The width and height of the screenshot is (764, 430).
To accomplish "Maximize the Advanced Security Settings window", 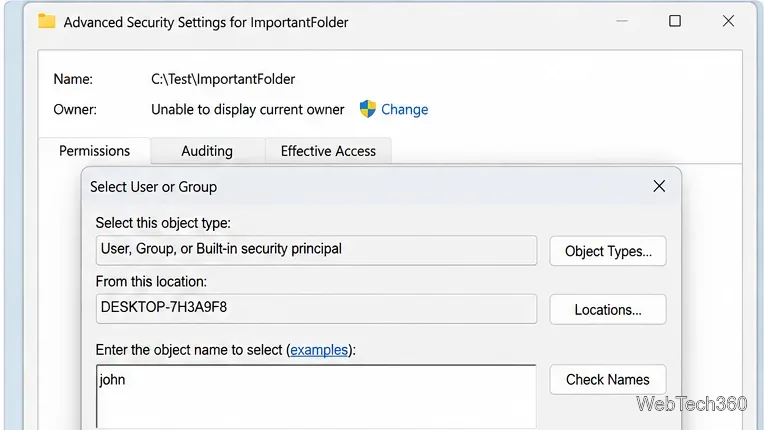I will point(675,21).
